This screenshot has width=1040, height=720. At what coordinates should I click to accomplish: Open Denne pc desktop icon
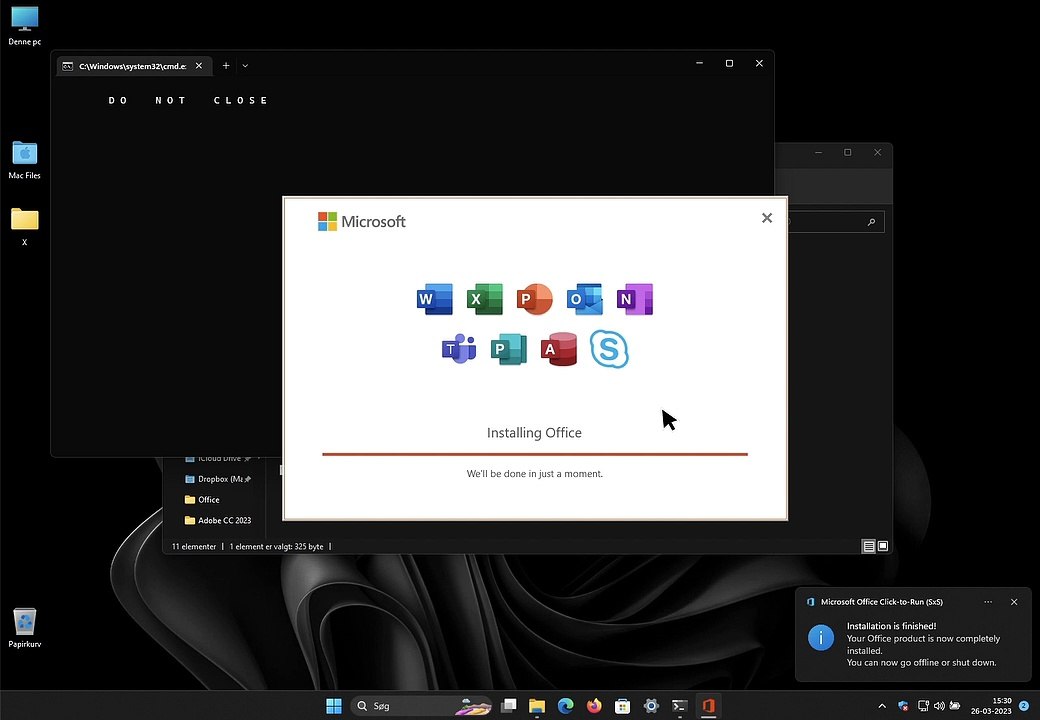(x=25, y=26)
